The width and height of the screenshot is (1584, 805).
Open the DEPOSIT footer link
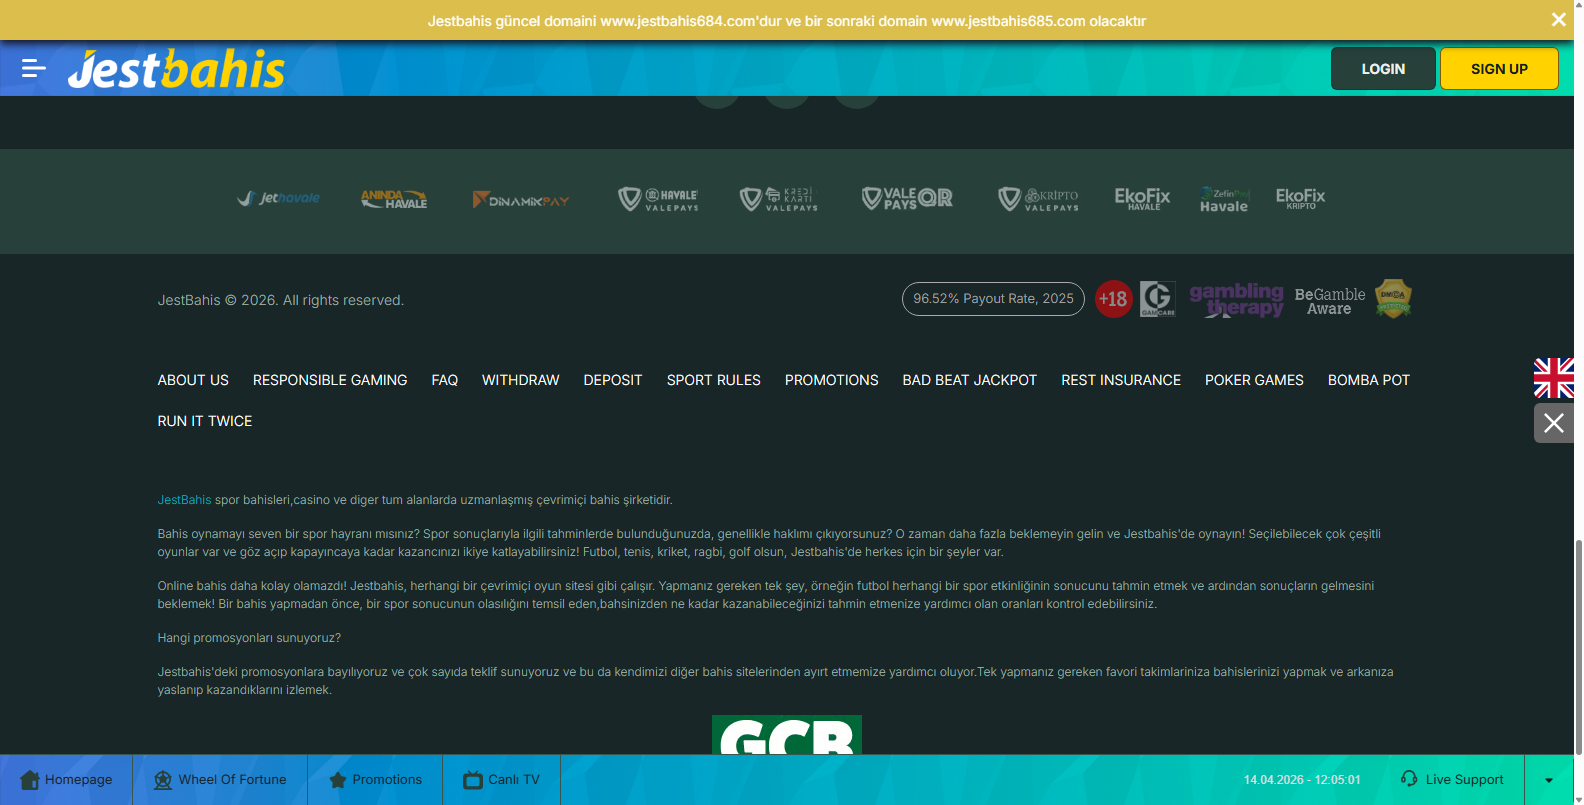coord(613,380)
